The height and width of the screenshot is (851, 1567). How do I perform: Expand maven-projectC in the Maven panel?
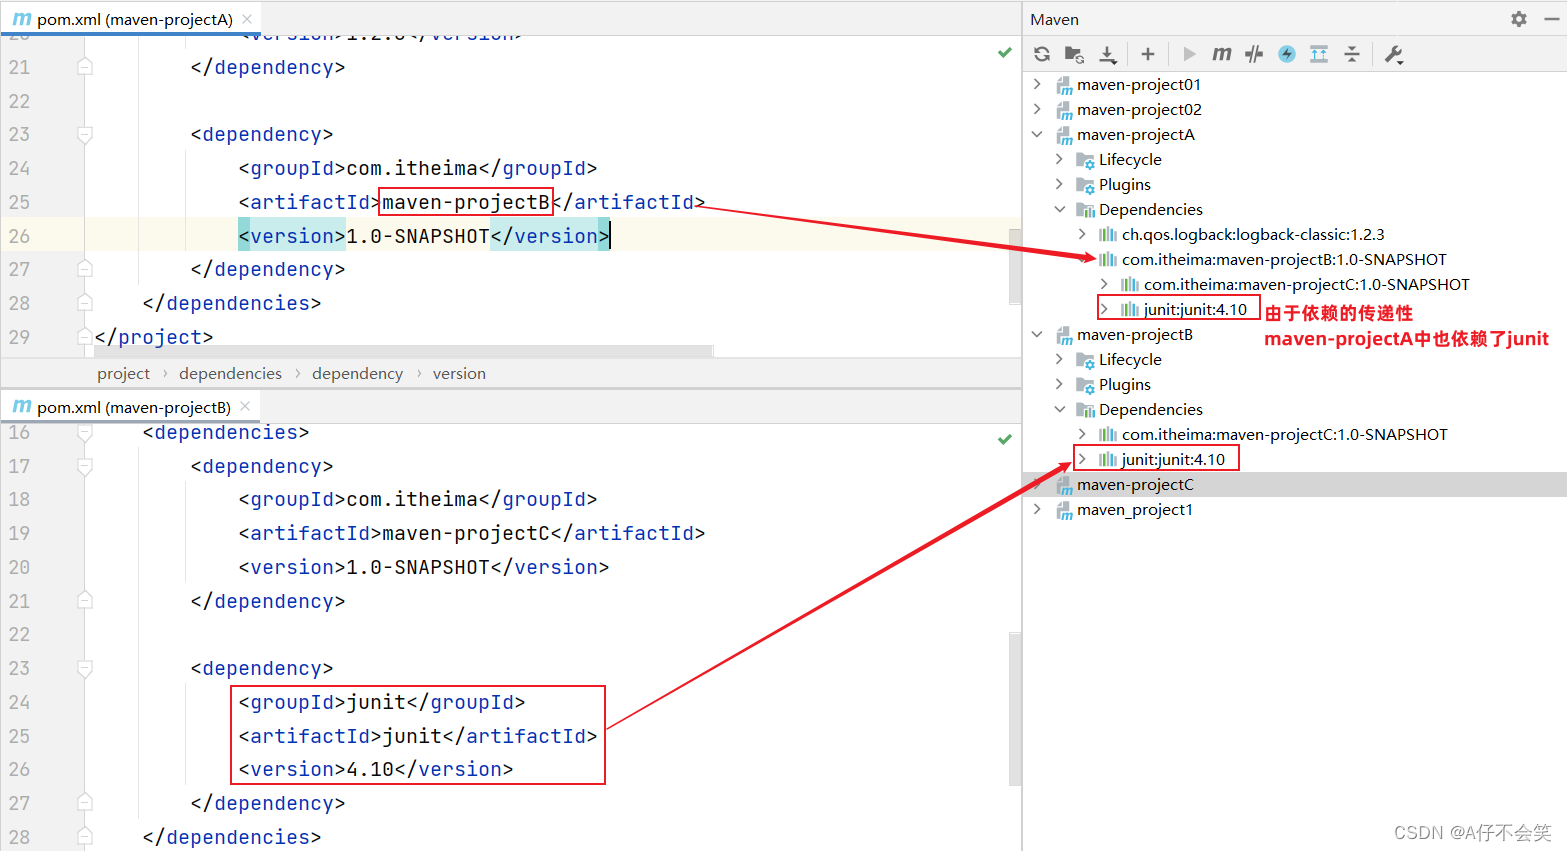point(1037,484)
